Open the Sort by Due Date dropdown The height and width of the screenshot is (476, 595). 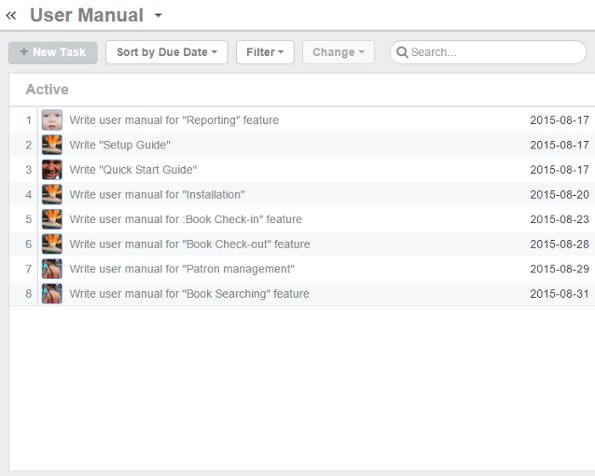(x=167, y=52)
